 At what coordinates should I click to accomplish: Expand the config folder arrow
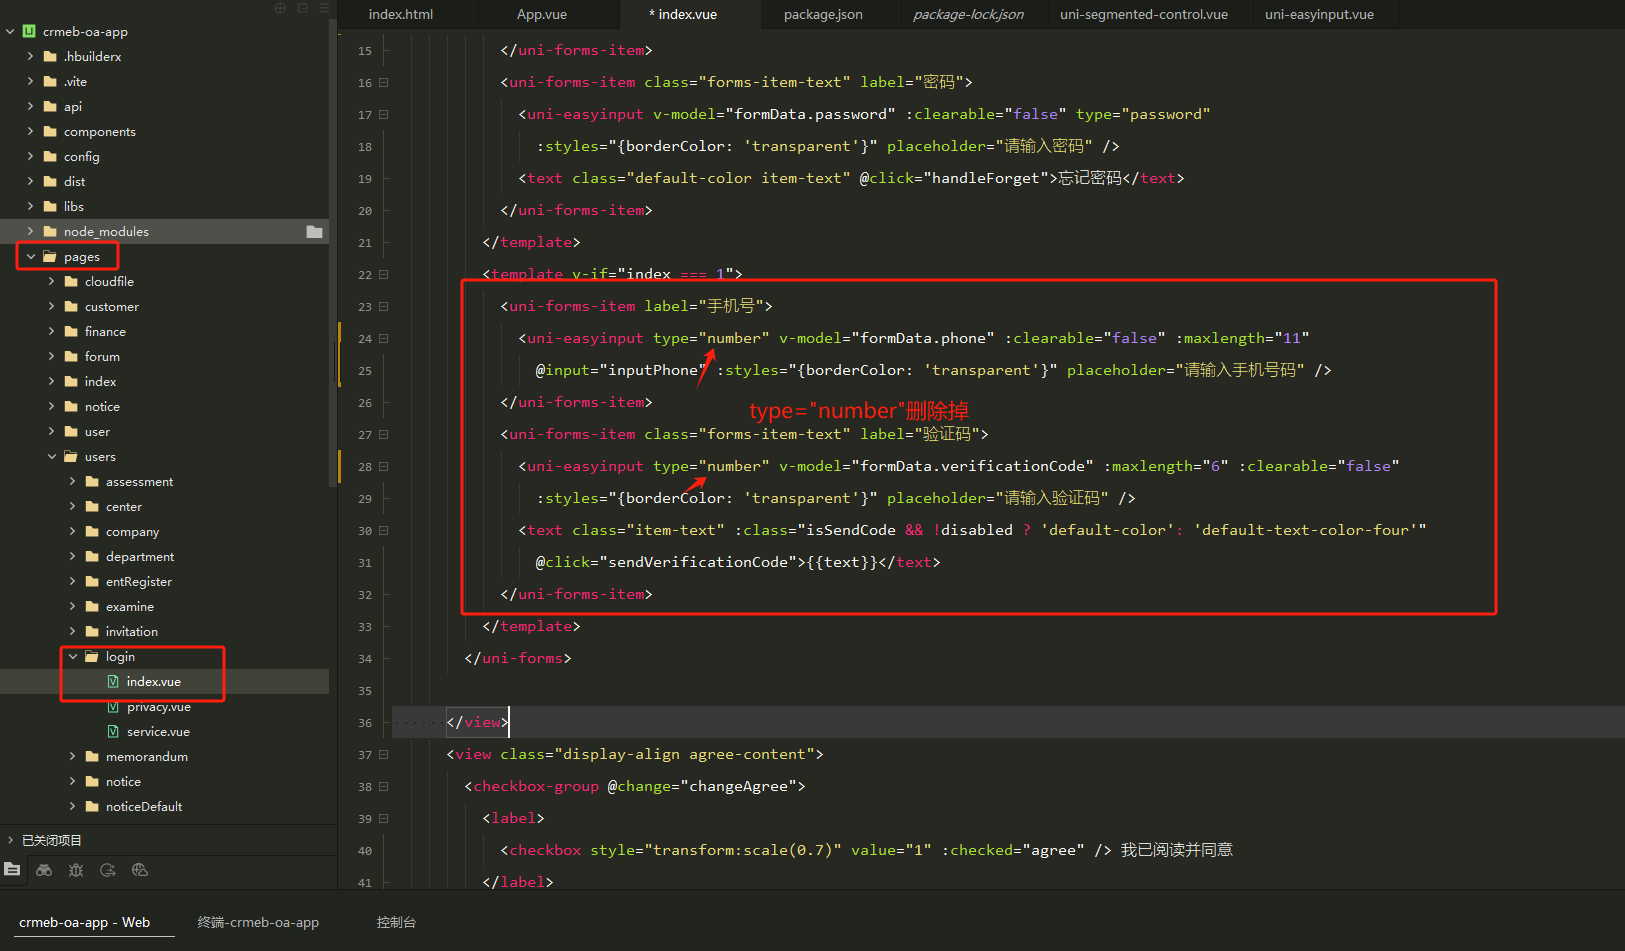(30, 156)
